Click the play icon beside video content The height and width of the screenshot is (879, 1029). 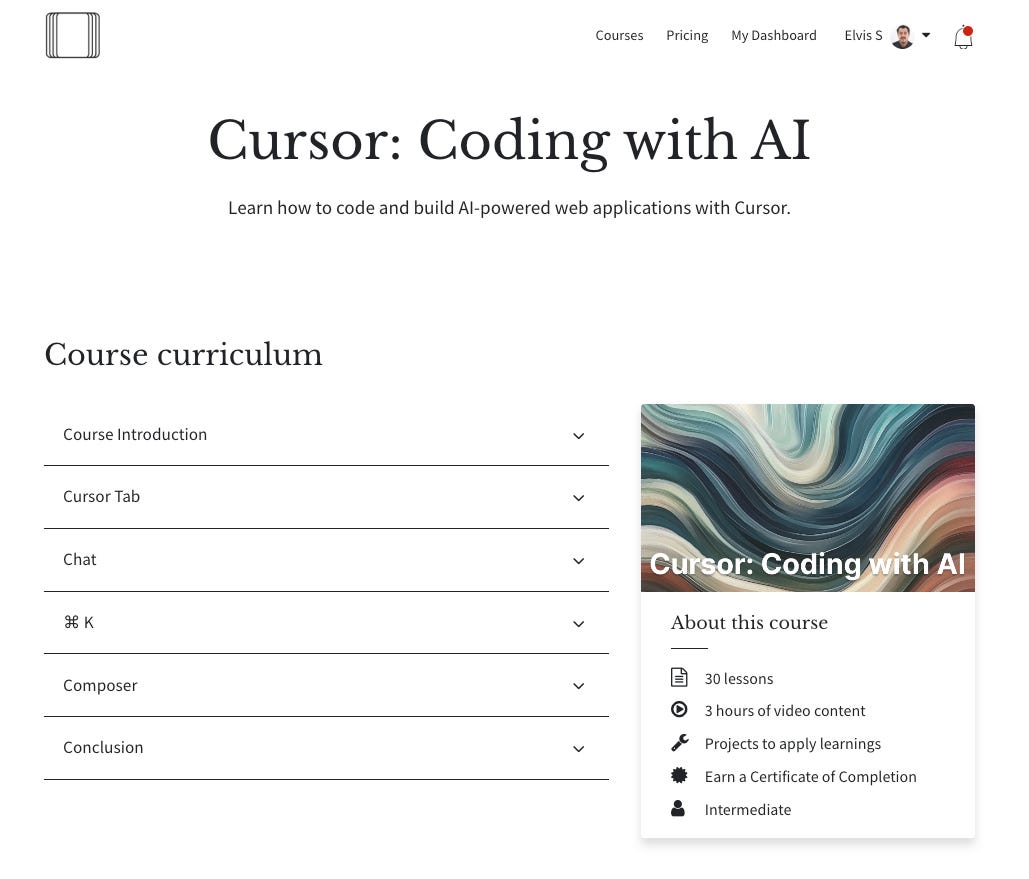679,710
